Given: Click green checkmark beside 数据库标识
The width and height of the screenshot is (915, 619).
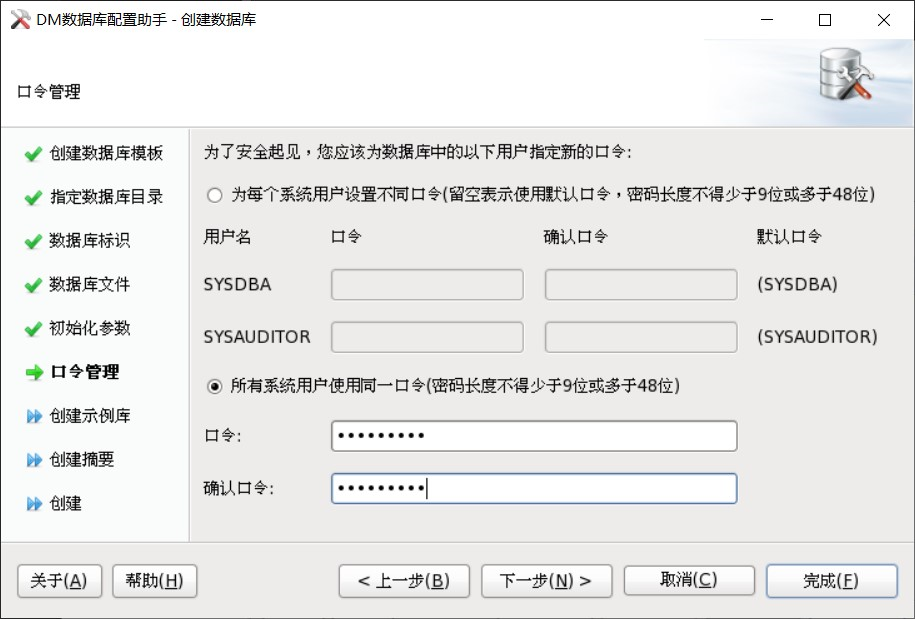Looking at the screenshot, I should (34, 241).
